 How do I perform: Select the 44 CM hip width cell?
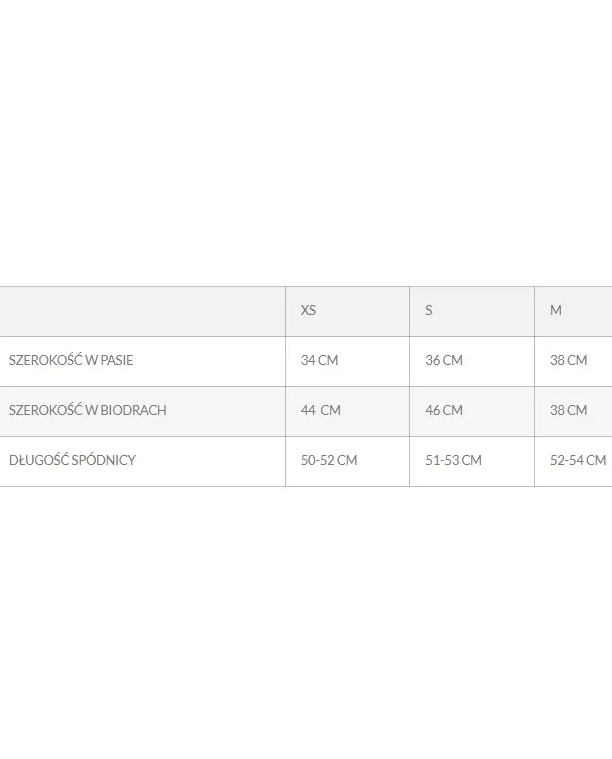click(321, 410)
